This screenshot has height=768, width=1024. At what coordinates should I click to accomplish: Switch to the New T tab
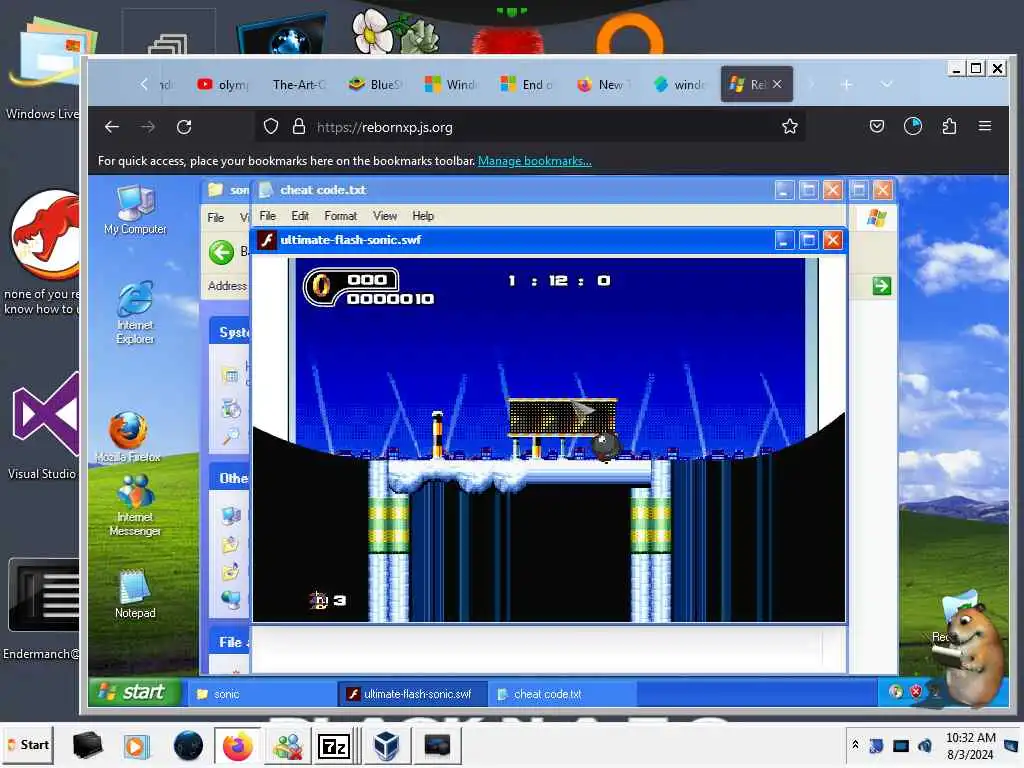(x=603, y=84)
